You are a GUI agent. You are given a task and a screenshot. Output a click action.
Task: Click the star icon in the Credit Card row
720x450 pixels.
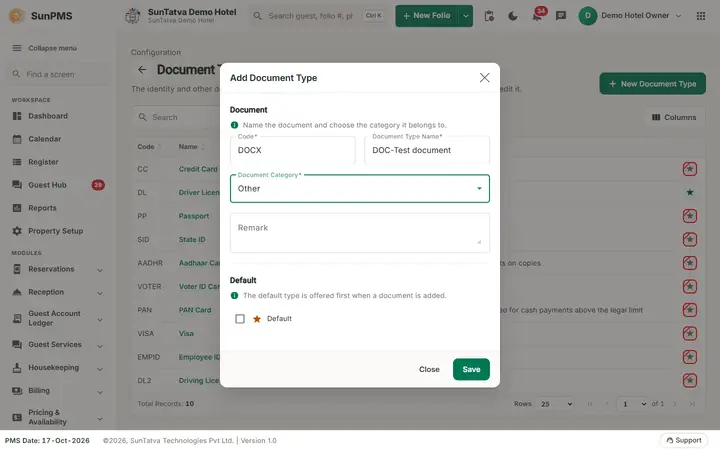coord(690,169)
